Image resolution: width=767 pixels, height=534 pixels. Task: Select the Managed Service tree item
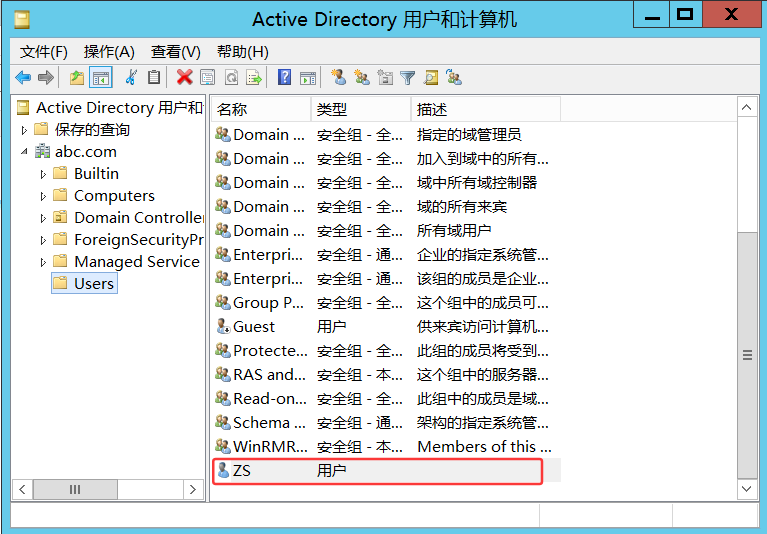(136, 261)
